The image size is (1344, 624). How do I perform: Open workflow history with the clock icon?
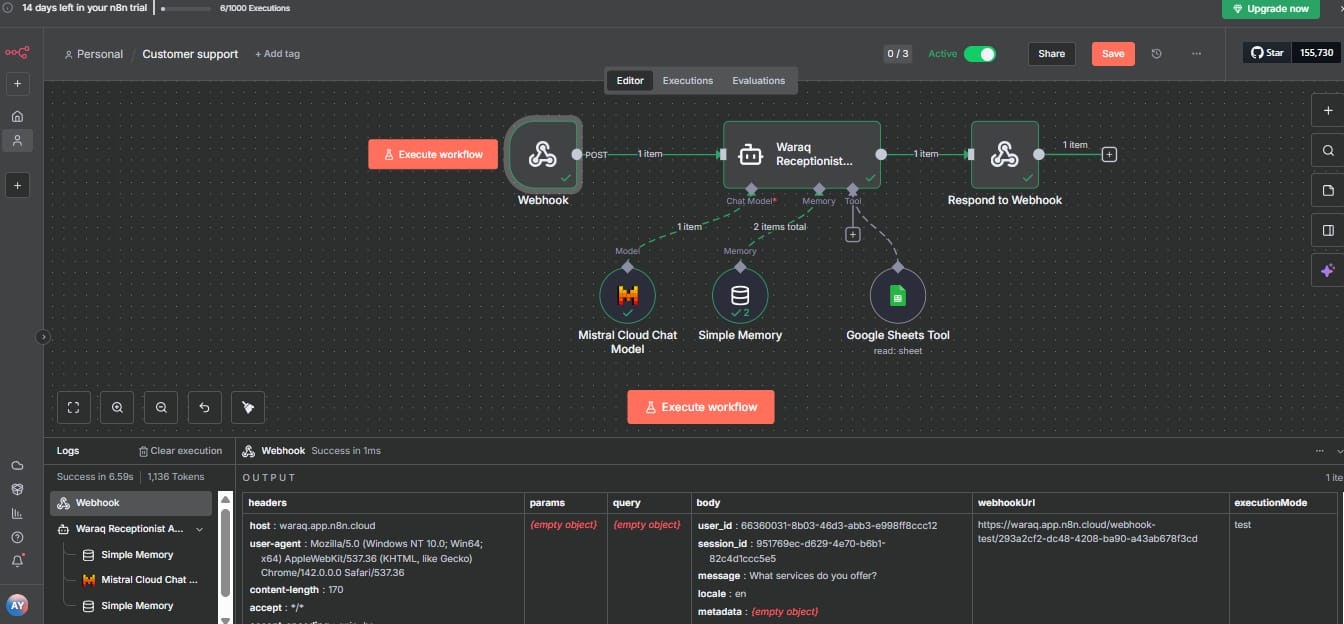1157,53
